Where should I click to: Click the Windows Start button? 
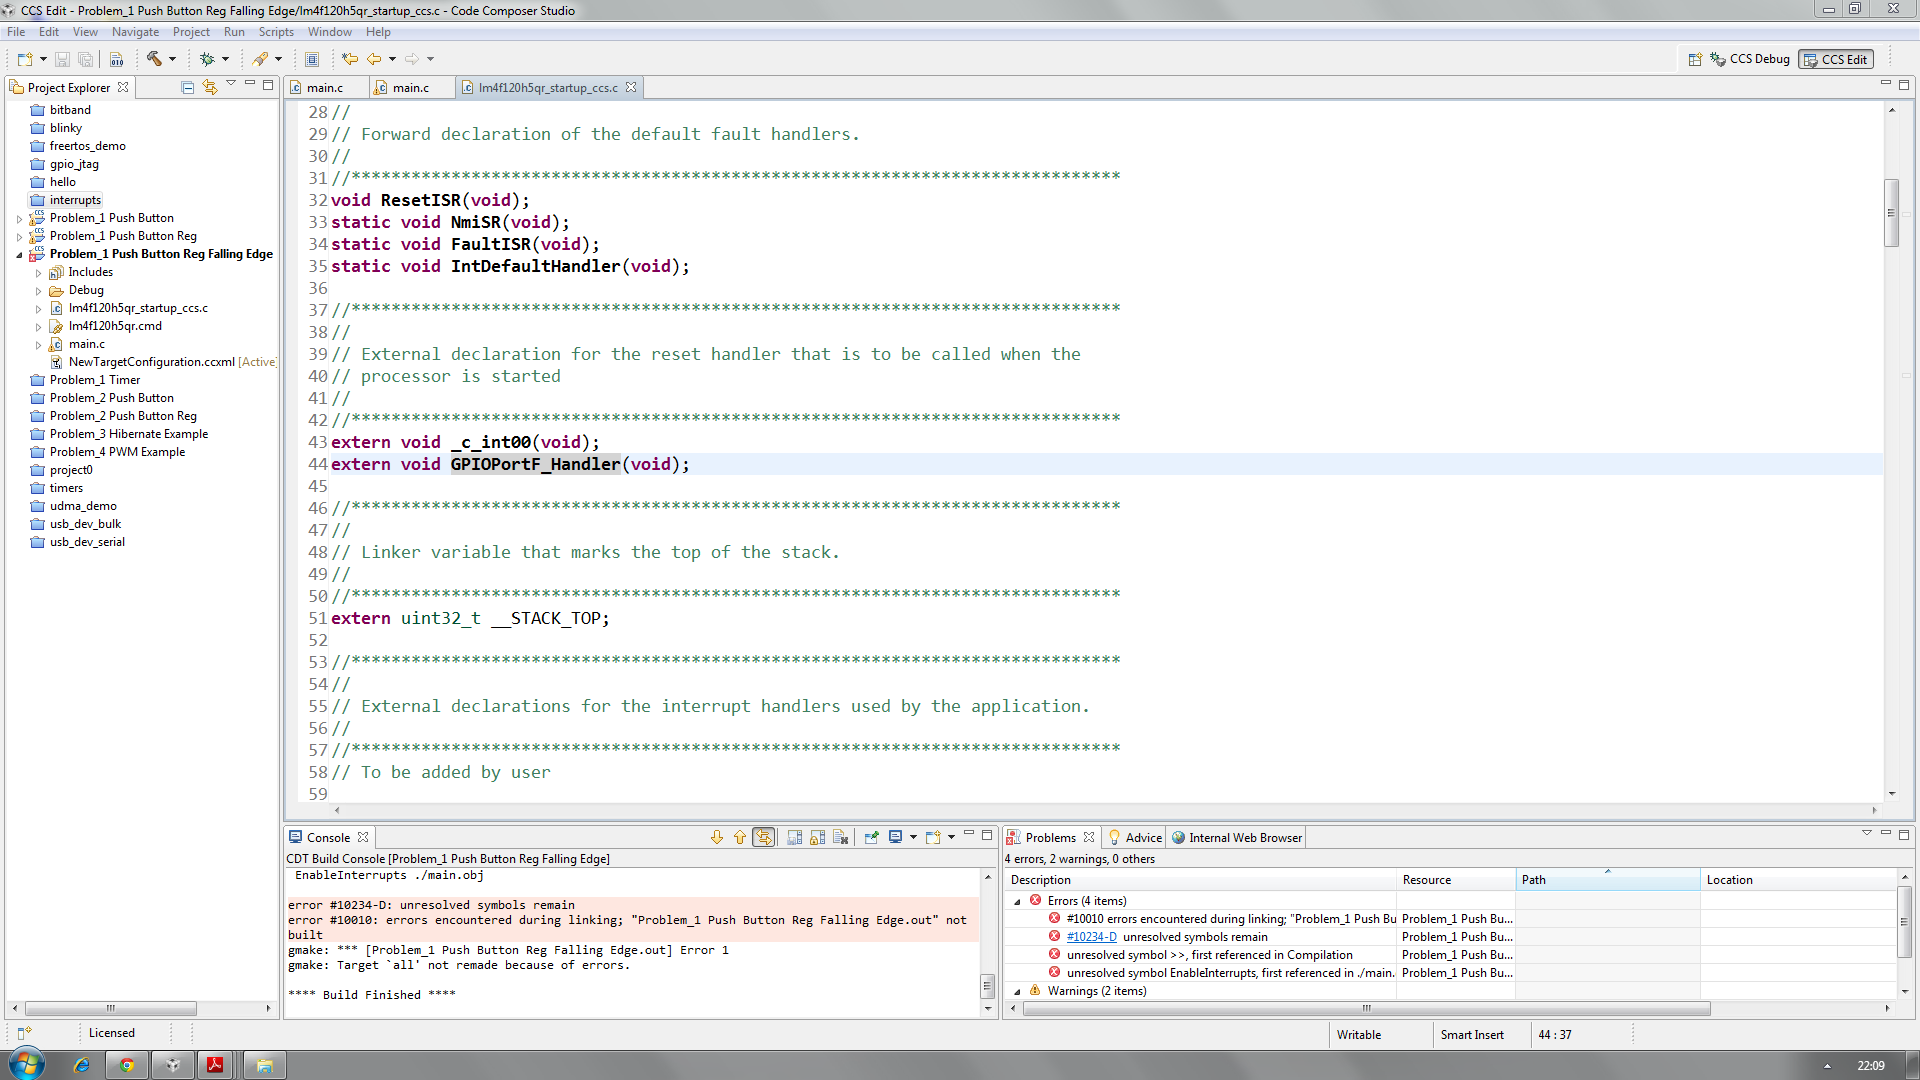(x=26, y=1063)
